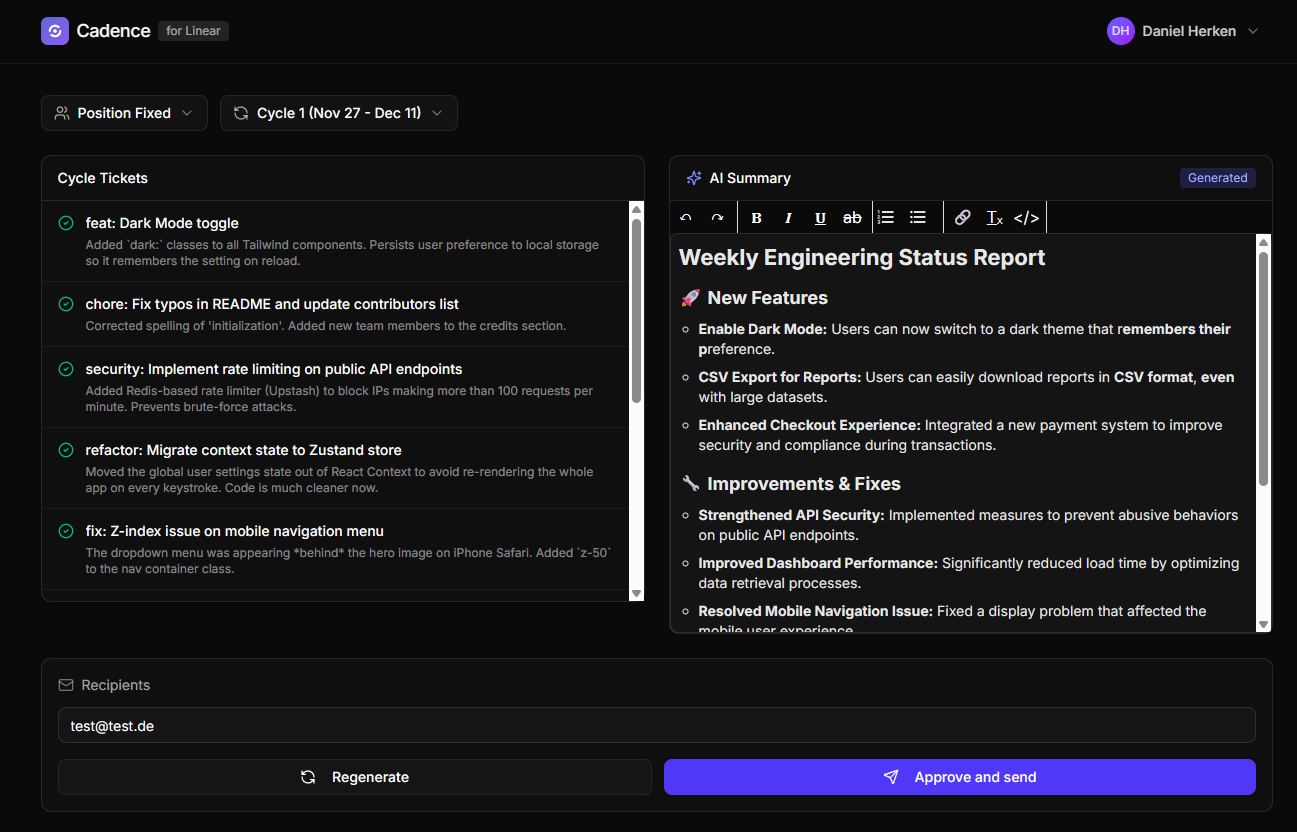
Task: Toggle italic formatting in the summary editor
Action: click(x=788, y=218)
